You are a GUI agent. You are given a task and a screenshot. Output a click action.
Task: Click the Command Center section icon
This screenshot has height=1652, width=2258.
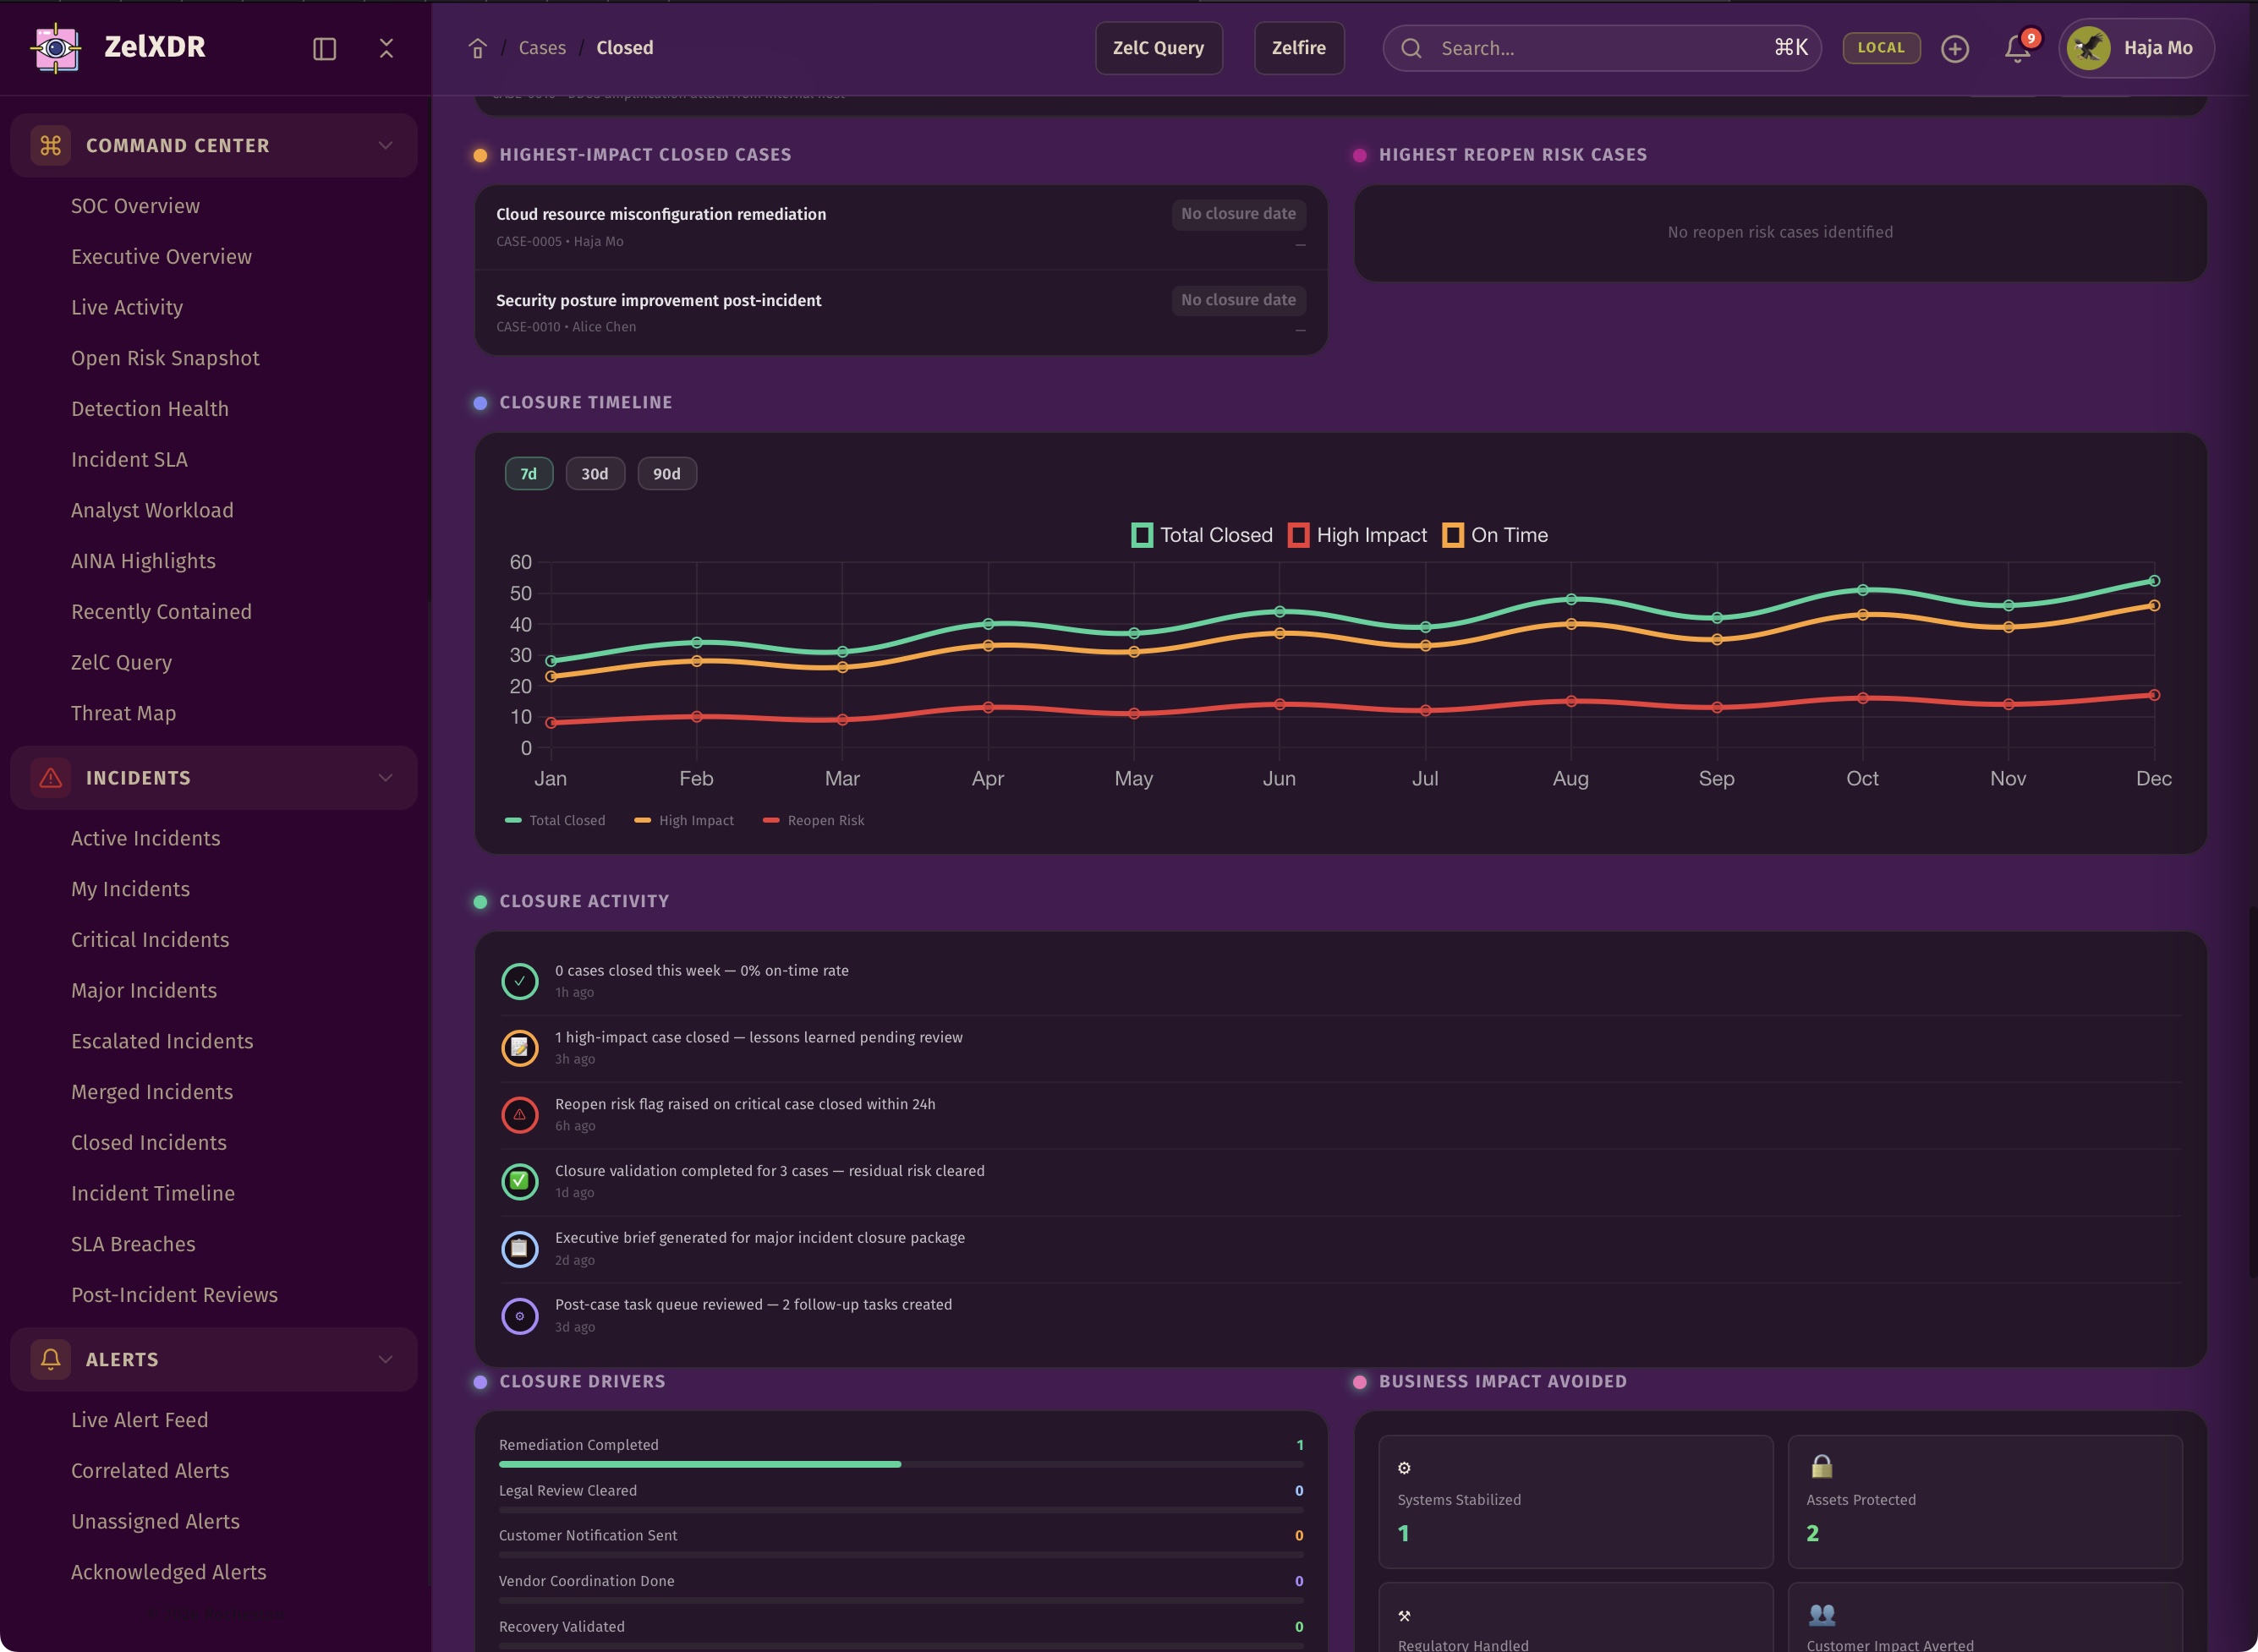(x=50, y=146)
